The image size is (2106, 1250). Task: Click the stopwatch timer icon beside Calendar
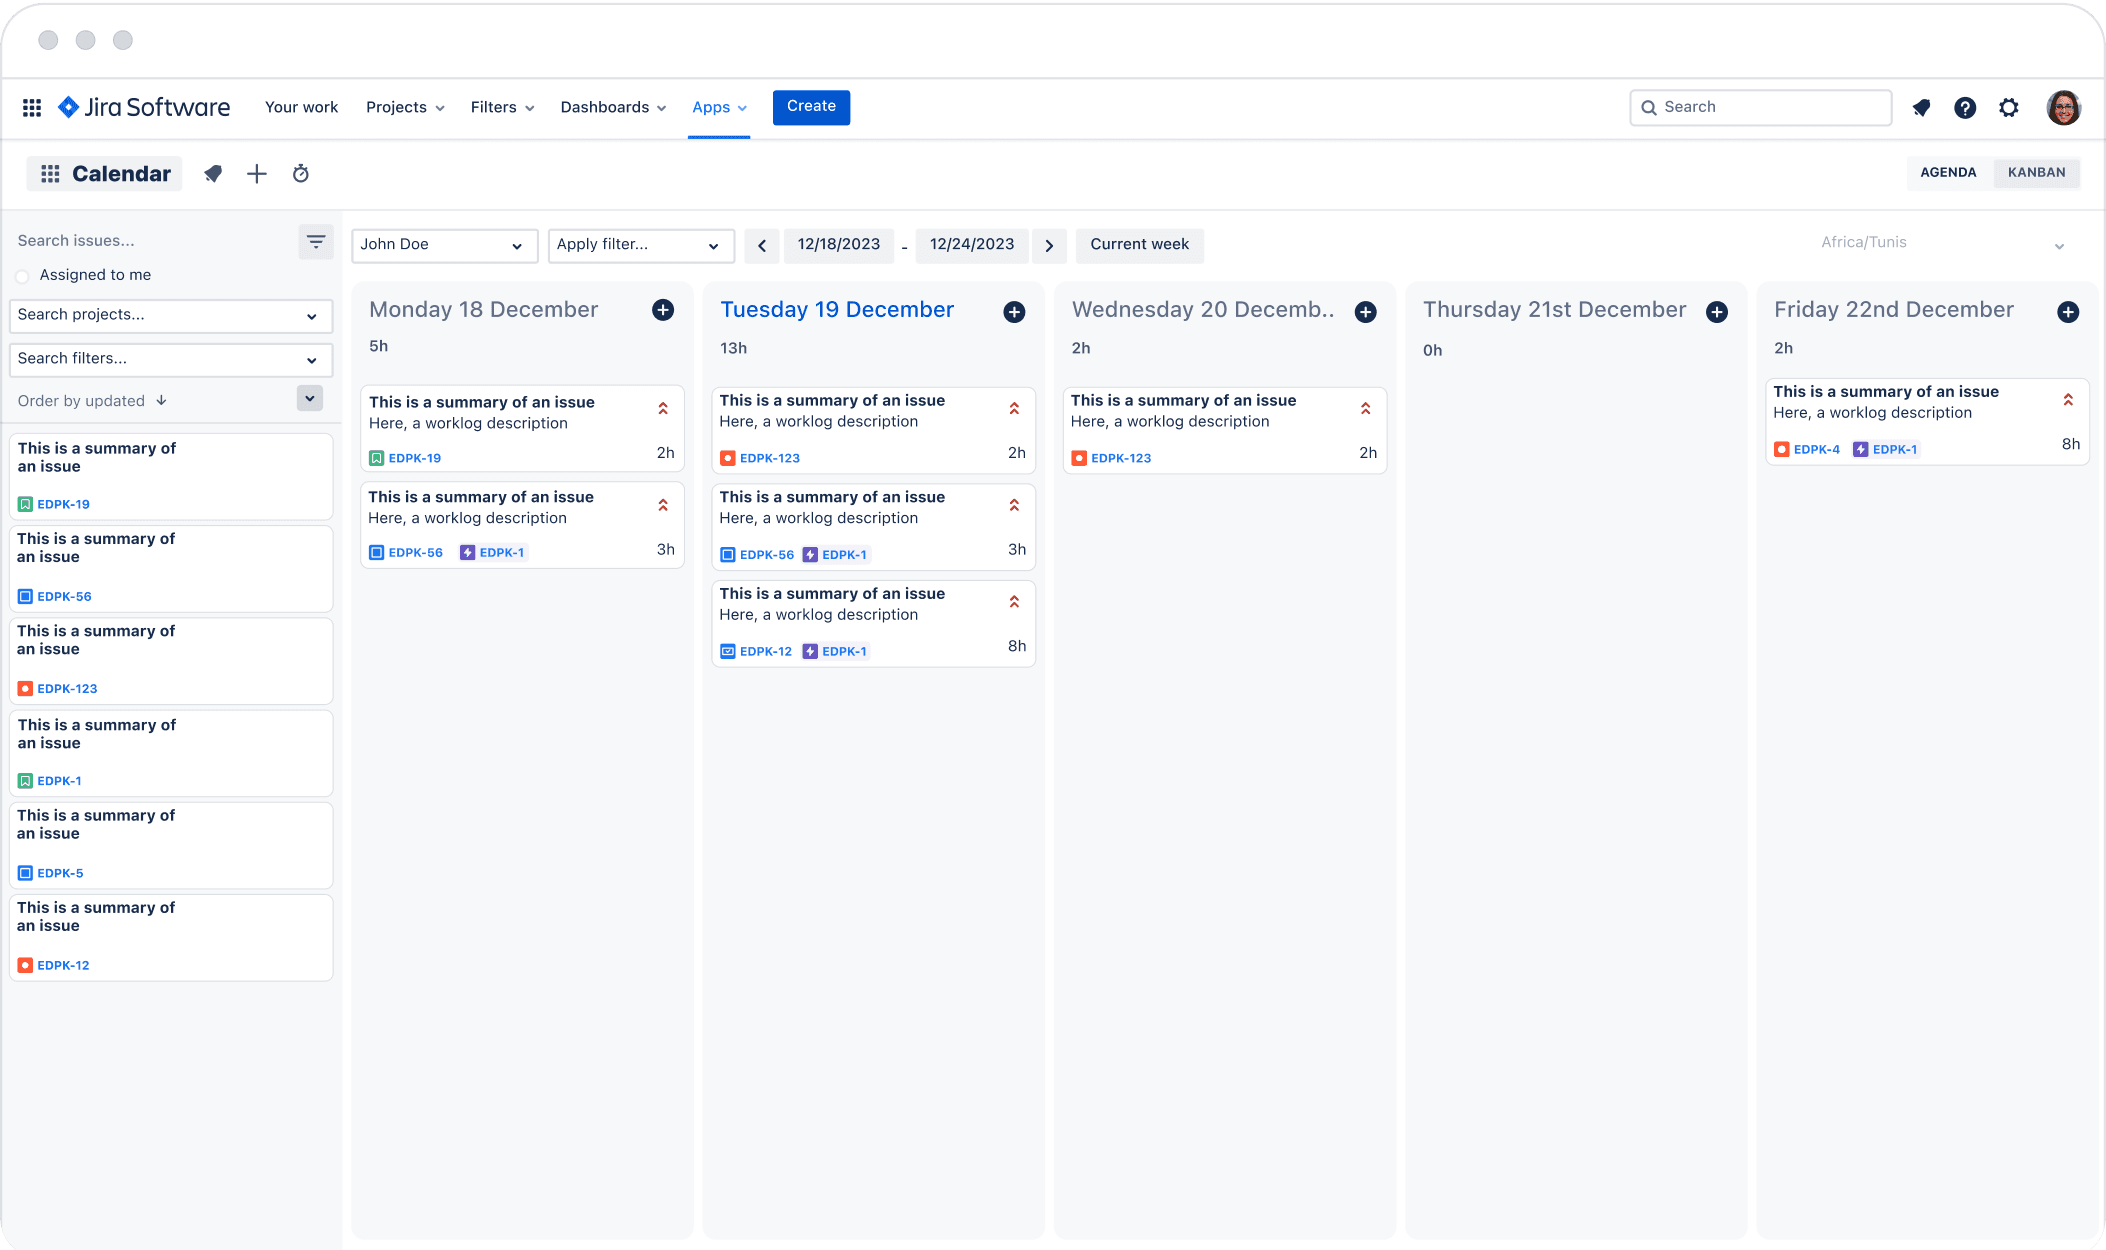(300, 174)
